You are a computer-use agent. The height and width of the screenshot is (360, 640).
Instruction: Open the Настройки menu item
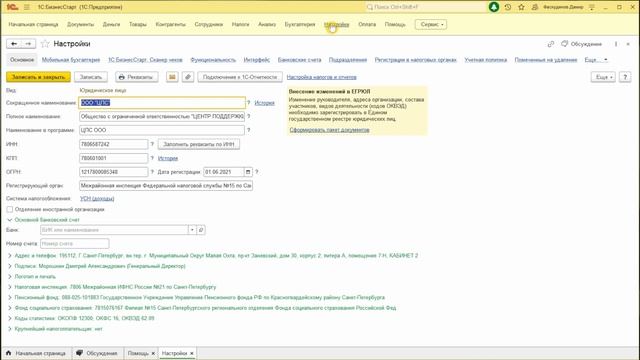pyautogui.click(x=337, y=24)
